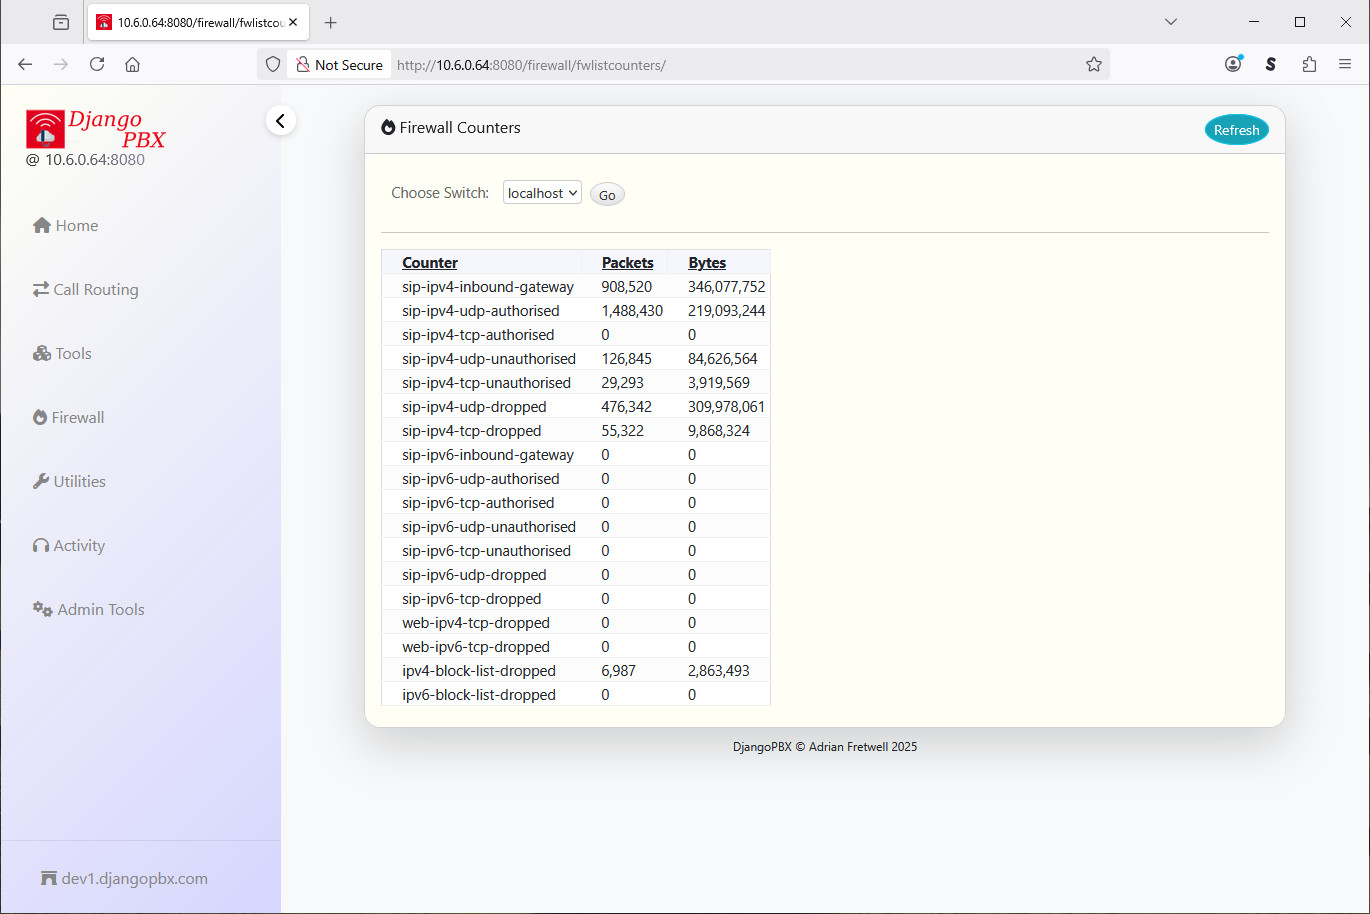This screenshot has width=1370, height=914.
Task: Reload the page using the browser refresh icon
Action: tap(97, 65)
